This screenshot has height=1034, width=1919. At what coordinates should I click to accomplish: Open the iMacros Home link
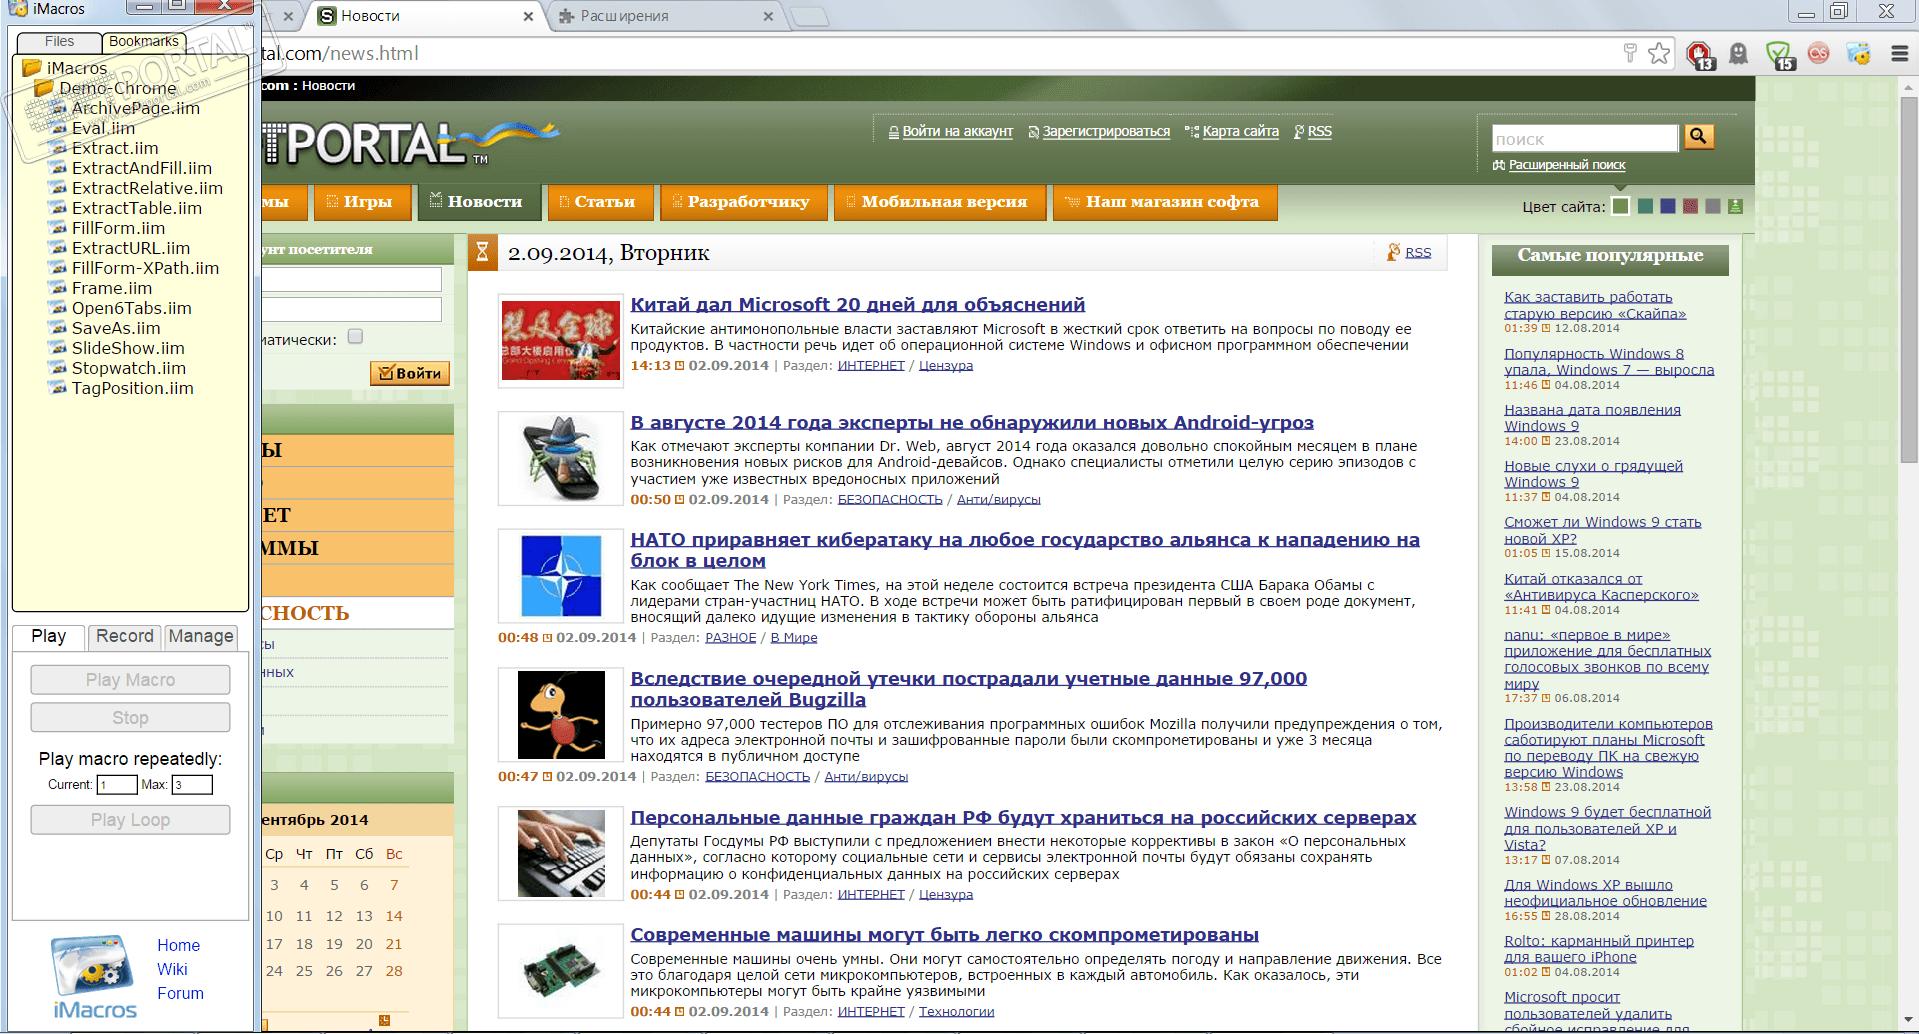click(178, 945)
